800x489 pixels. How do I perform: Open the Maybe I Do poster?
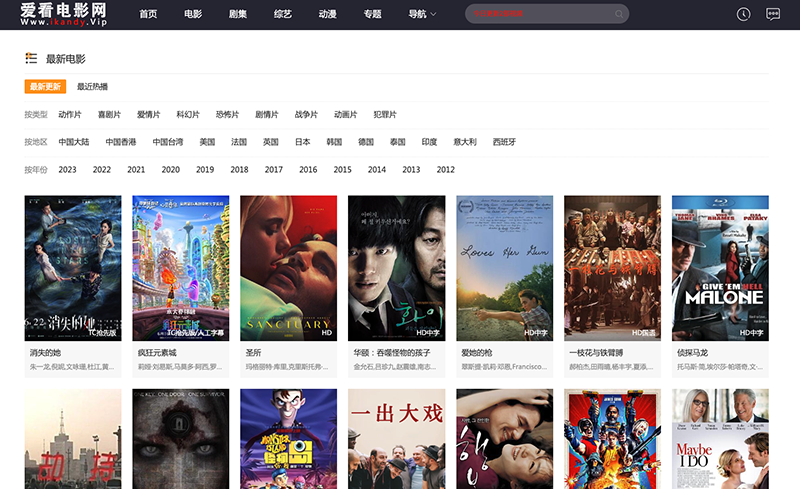[720, 439]
